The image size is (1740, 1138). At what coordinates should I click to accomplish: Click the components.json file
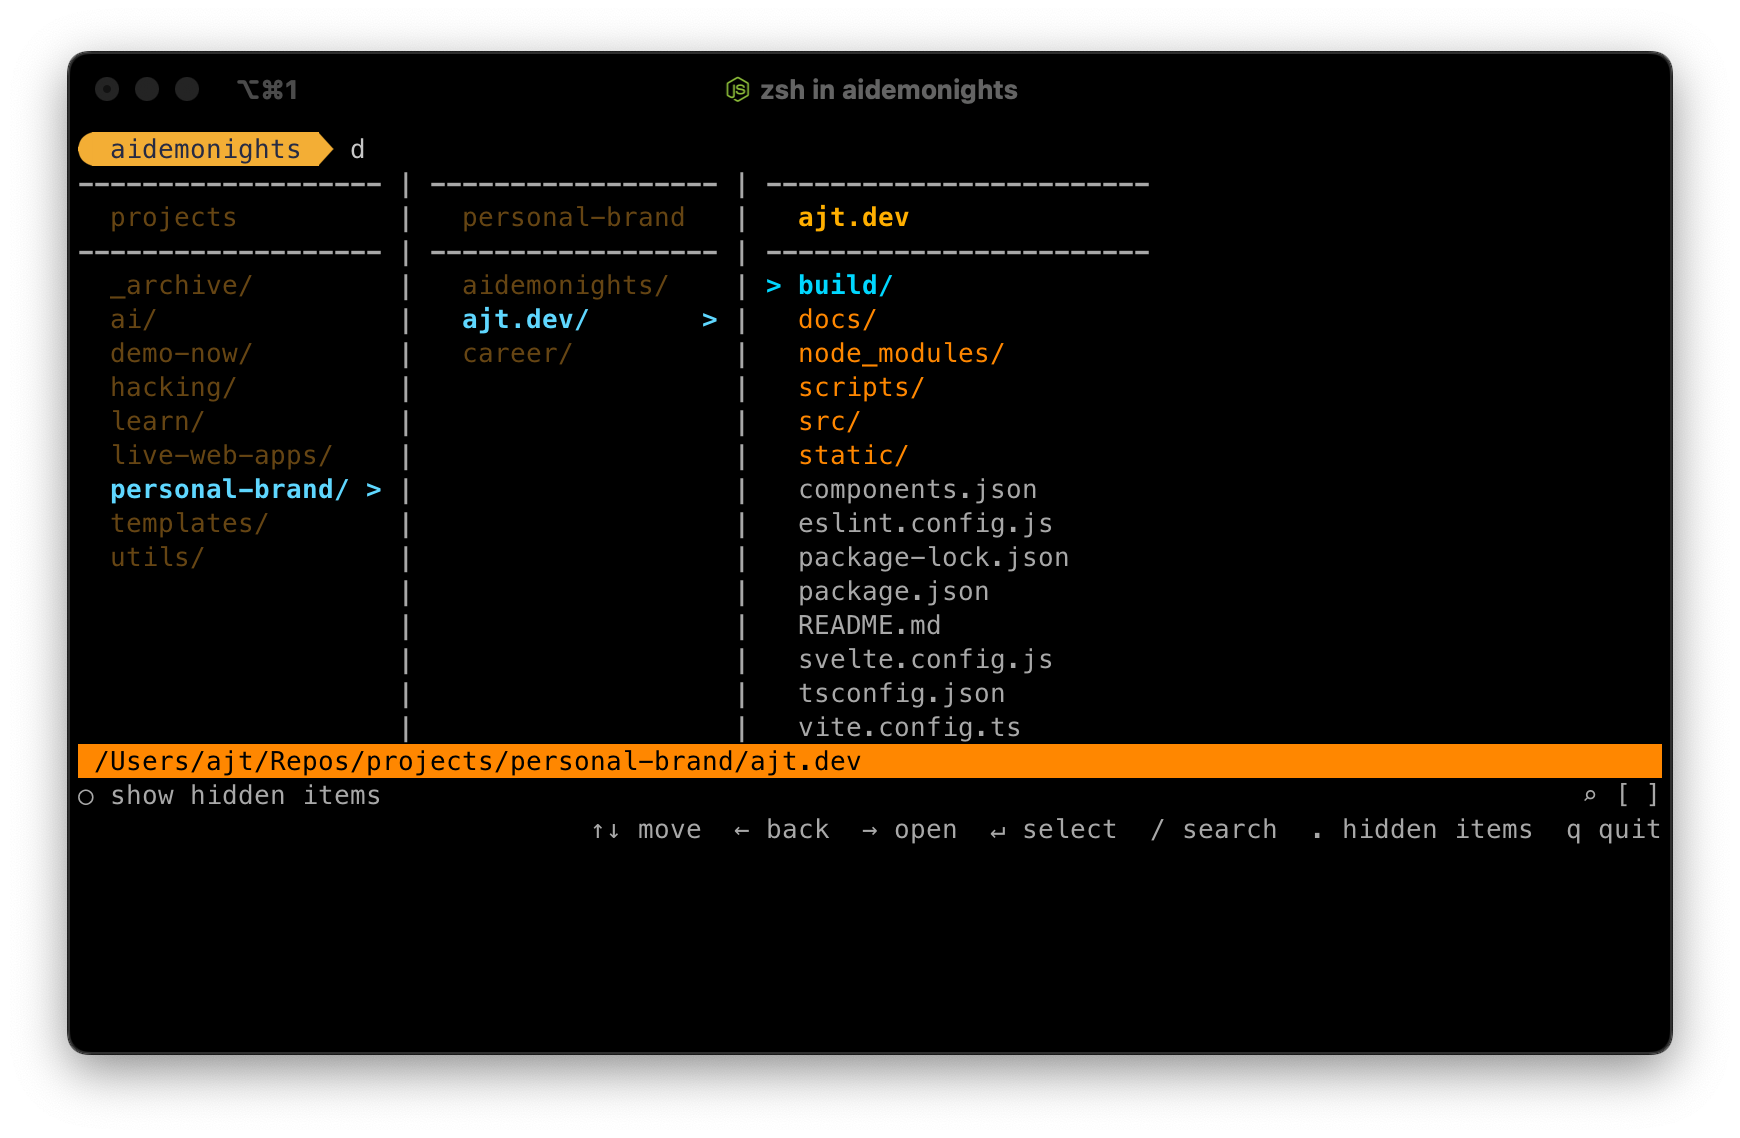(917, 490)
